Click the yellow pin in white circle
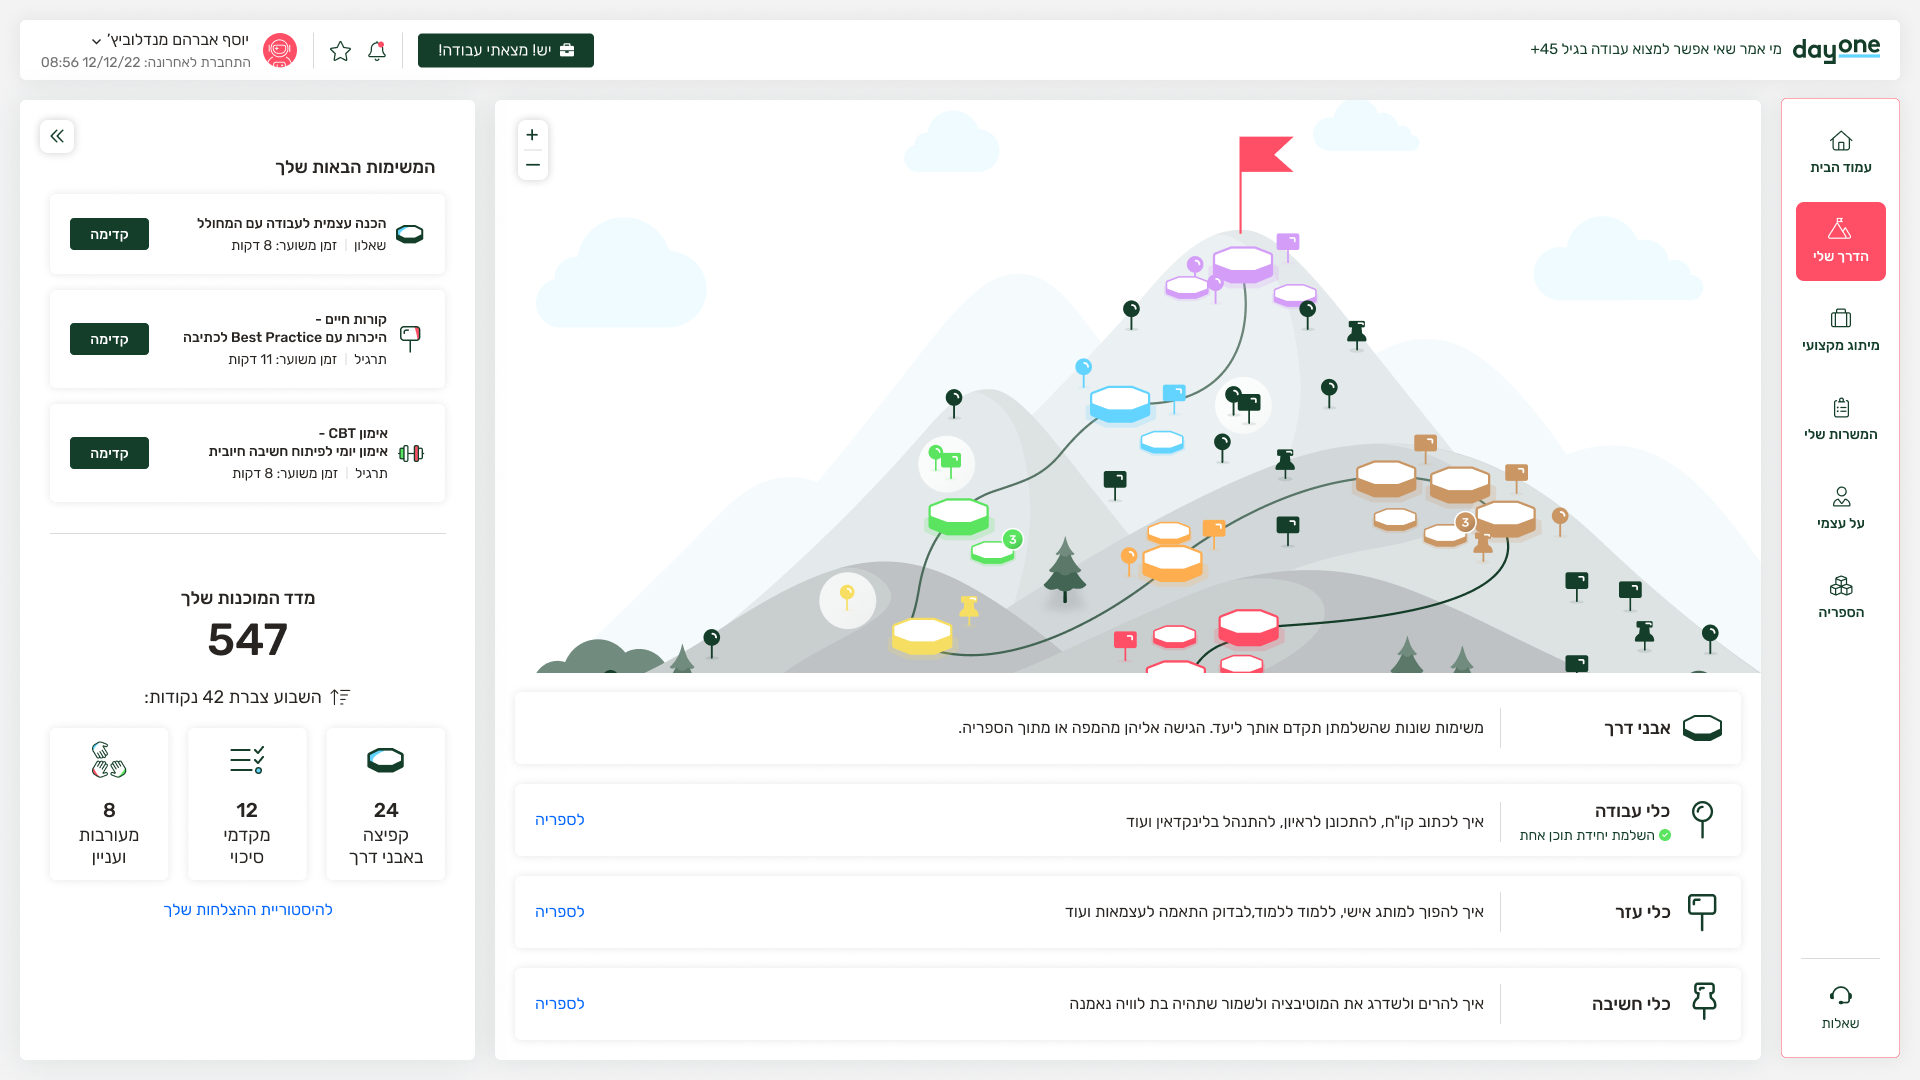The width and height of the screenshot is (1920, 1080). pyautogui.click(x=847, y=599)
